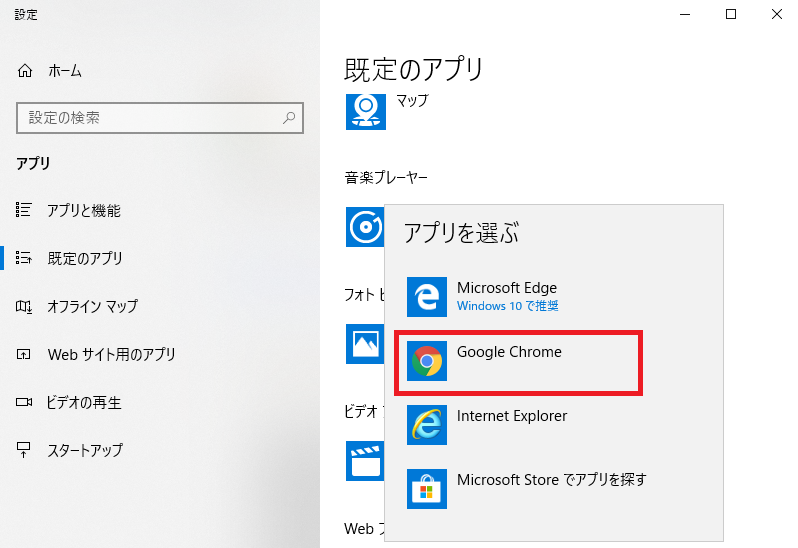Pick Internet Explorer in app chooser

(554, 425)
